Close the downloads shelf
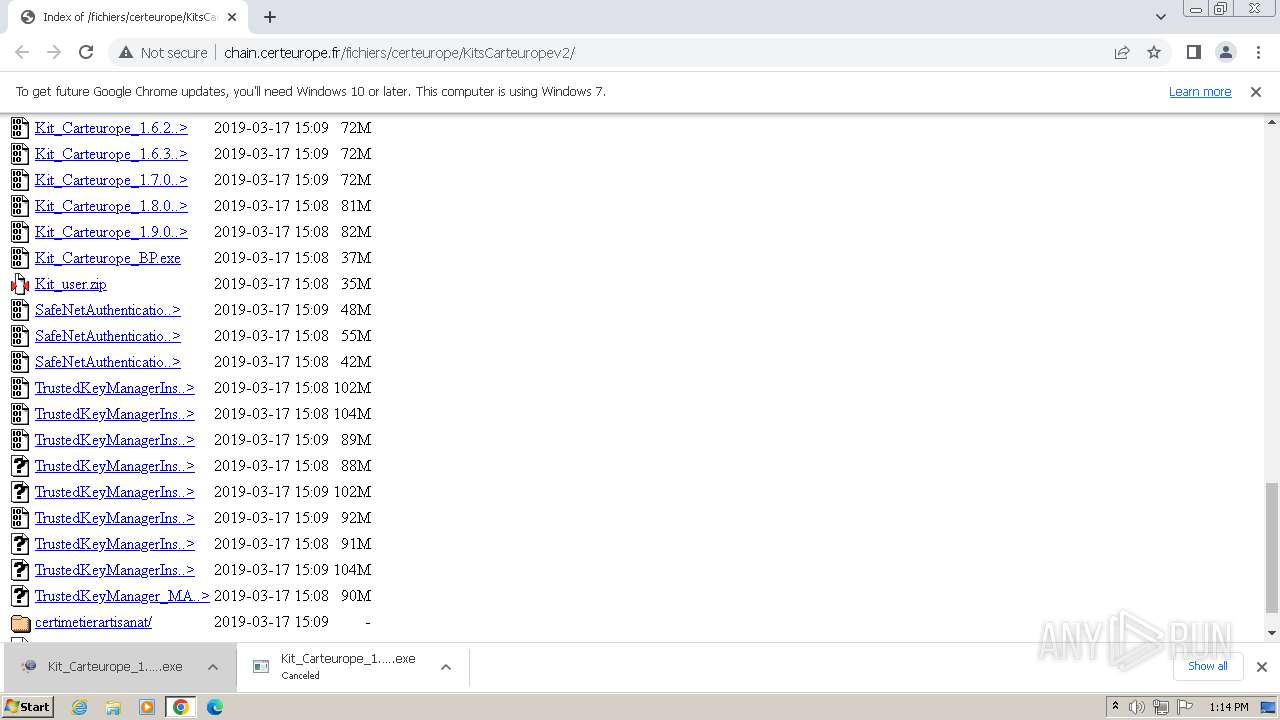 tap(1261, 667)
